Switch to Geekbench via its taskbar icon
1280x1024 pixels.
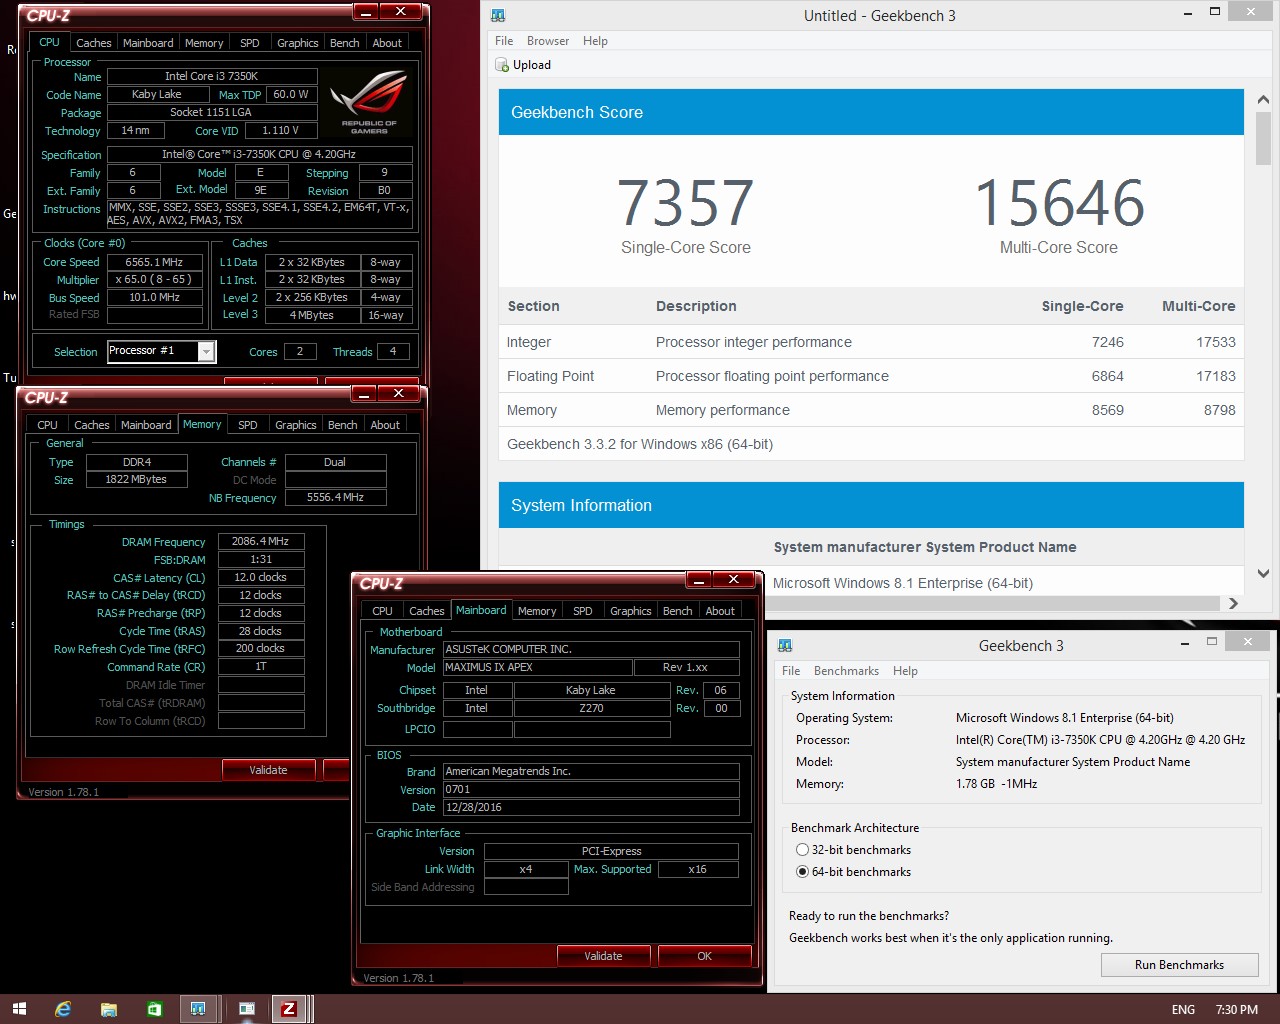click(x=198, y=1009)
